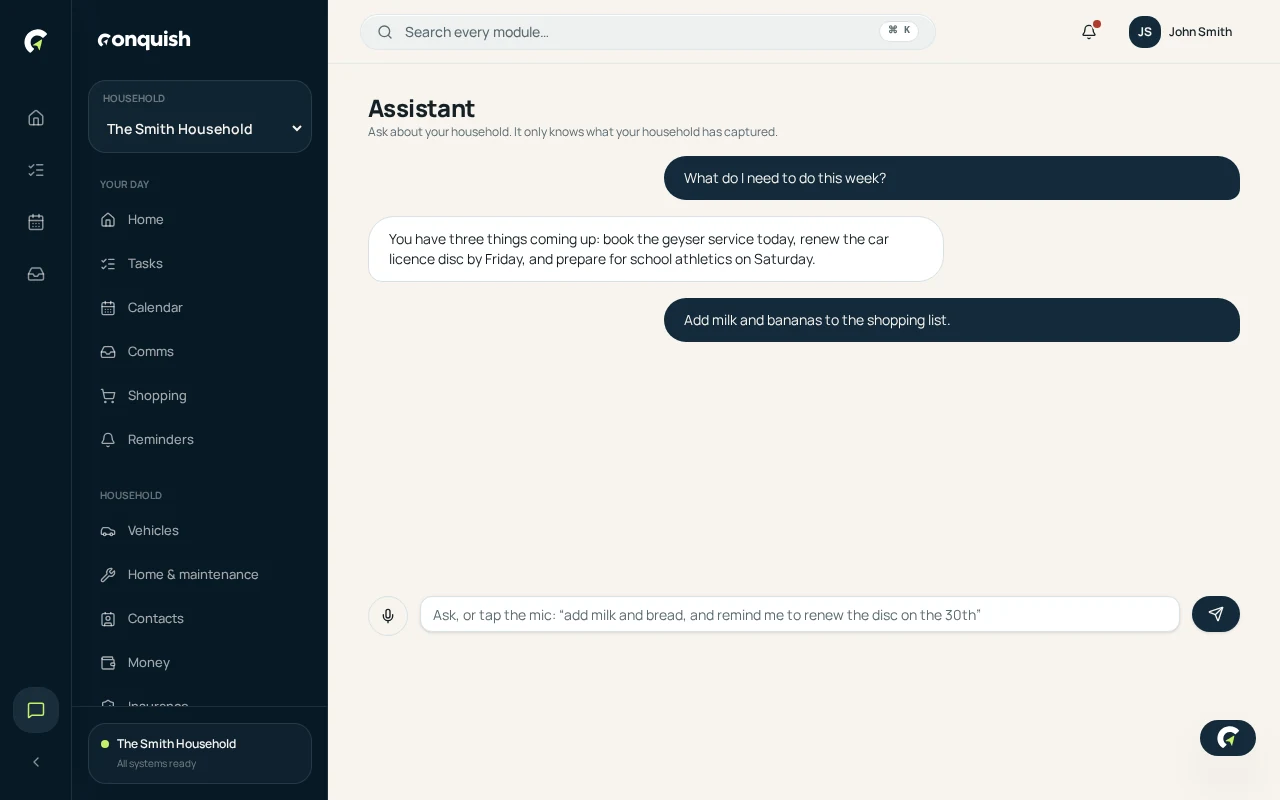This screenshot has width=1280, height=800.
Task: Click The Smith Household status card
Action: pos(200,754)
